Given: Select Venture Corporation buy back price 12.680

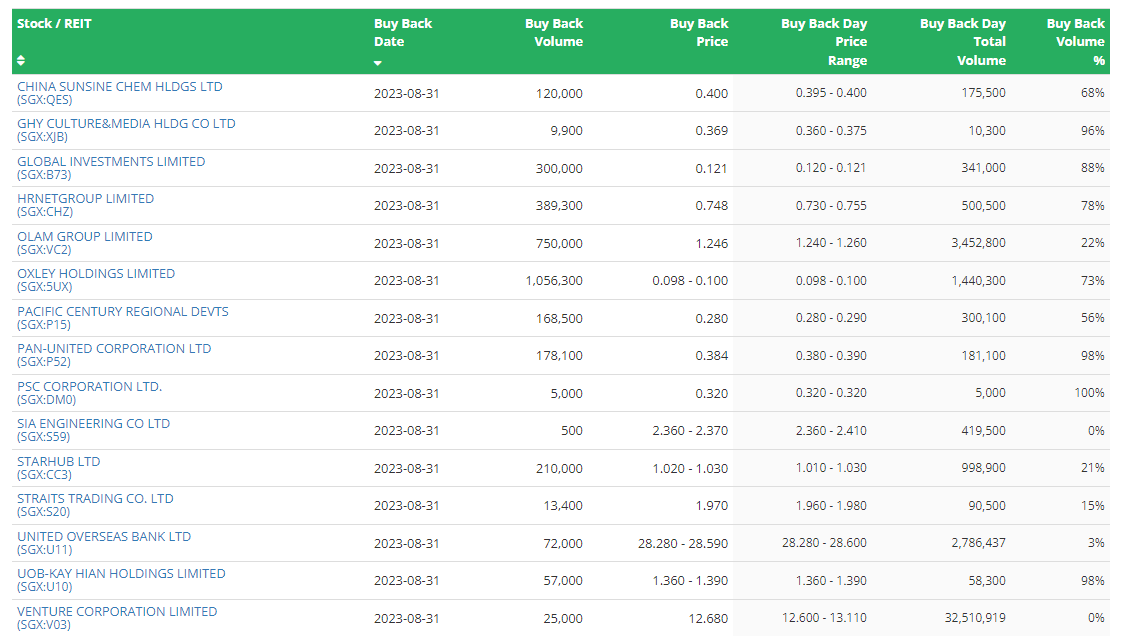Looking at the screenshot, I should pos(707,618).
